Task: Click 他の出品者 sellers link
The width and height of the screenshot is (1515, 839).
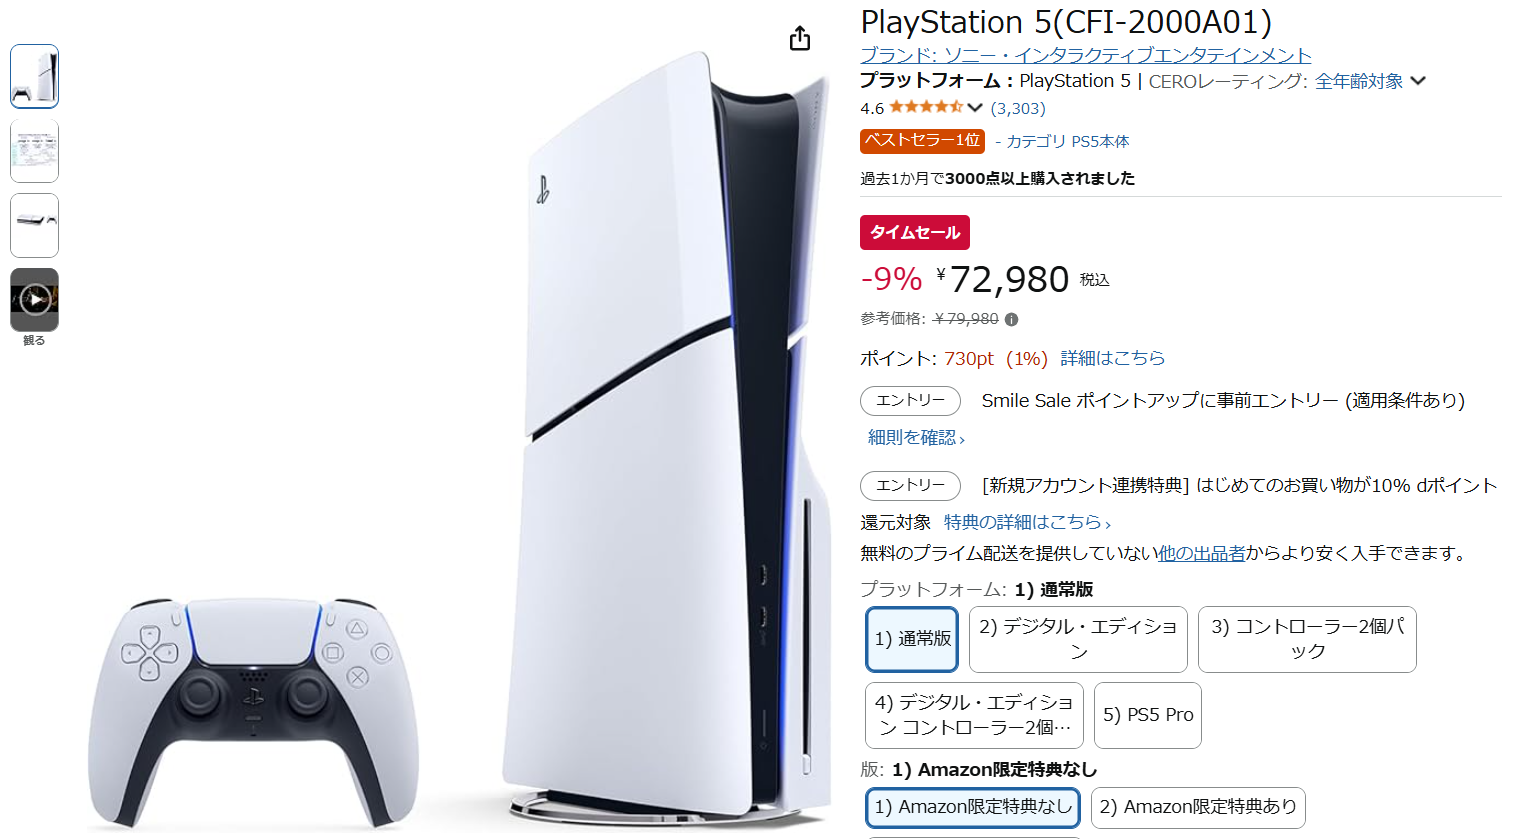Action: pos(1201,553)
